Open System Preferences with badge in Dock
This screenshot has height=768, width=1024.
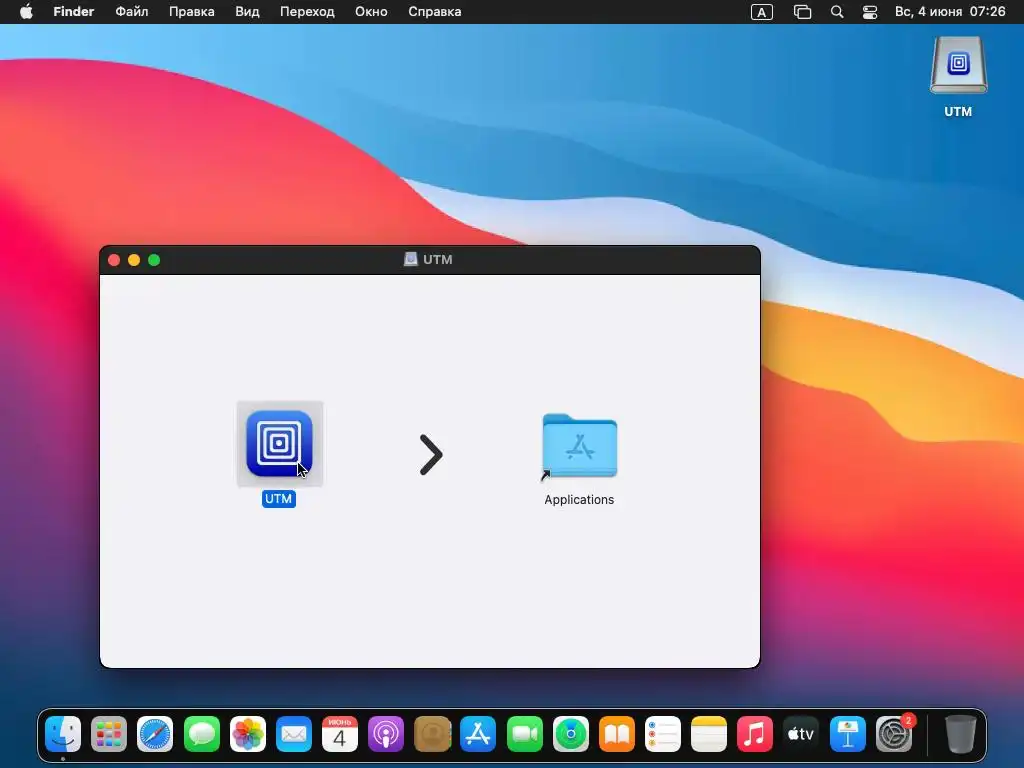tap(894, 734)
